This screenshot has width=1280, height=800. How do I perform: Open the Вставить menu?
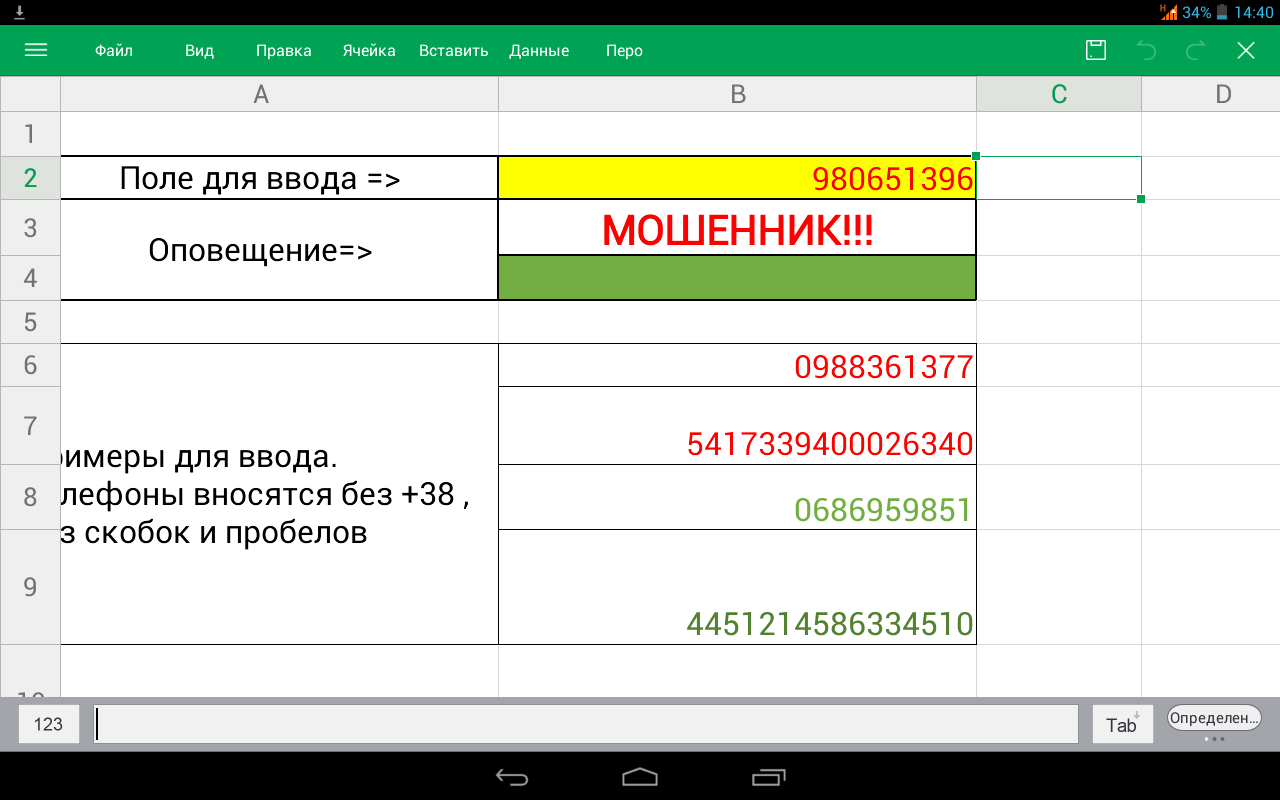[453, 51]
